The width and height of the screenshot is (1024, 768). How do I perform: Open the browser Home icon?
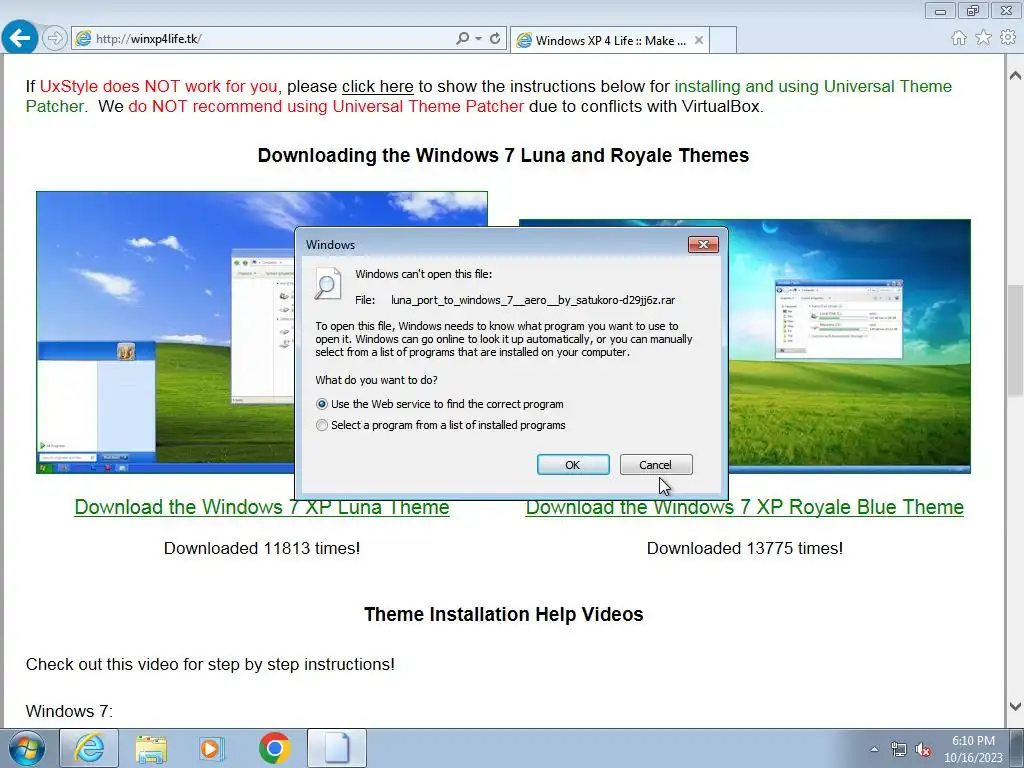pos(959,38)
